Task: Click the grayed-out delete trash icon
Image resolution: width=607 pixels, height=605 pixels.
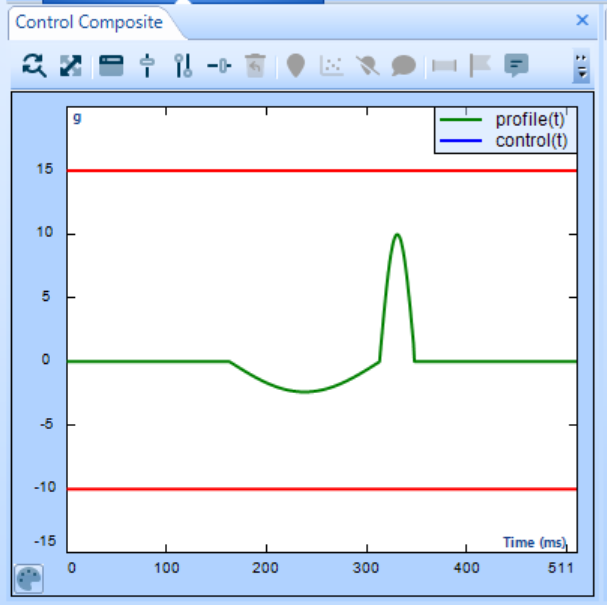Action: coord(255,66)
